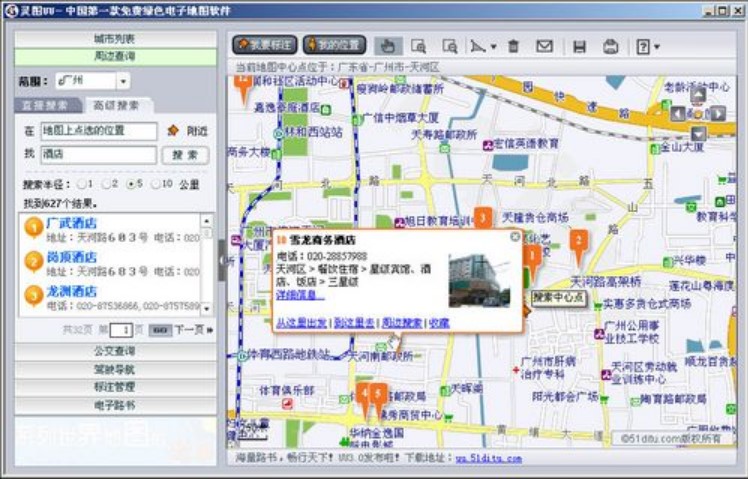Close the 雪龙商务酒店 info popup
Viewport: 748px width, 479px height.
click(x=515, y=237)
